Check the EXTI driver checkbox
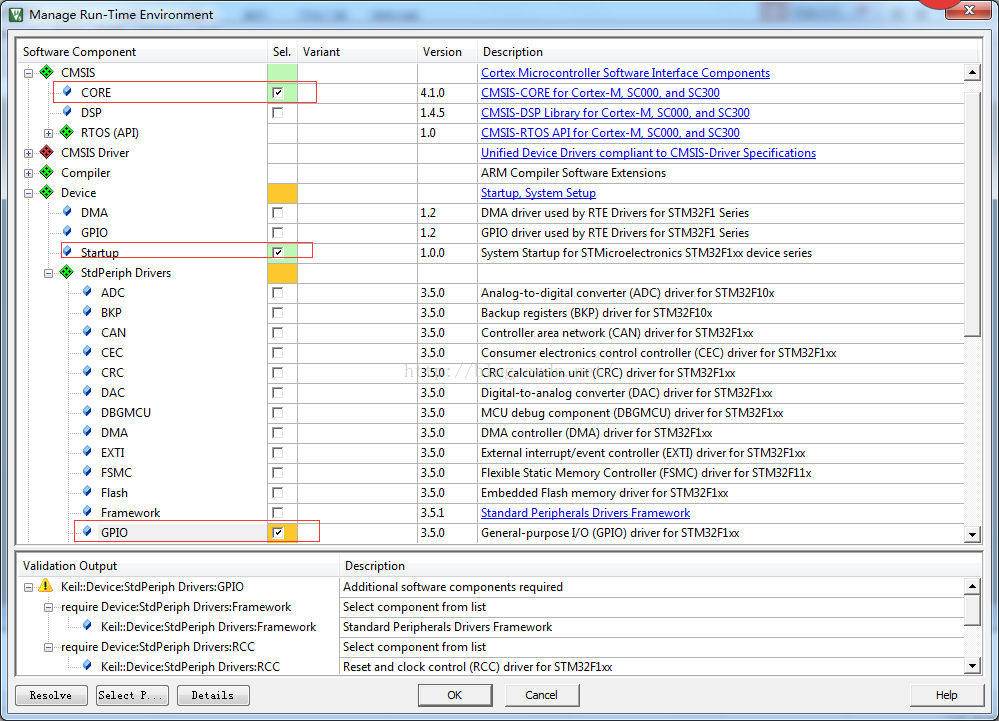Viewport: 999px width, 721px height. (x=278, y=452)
